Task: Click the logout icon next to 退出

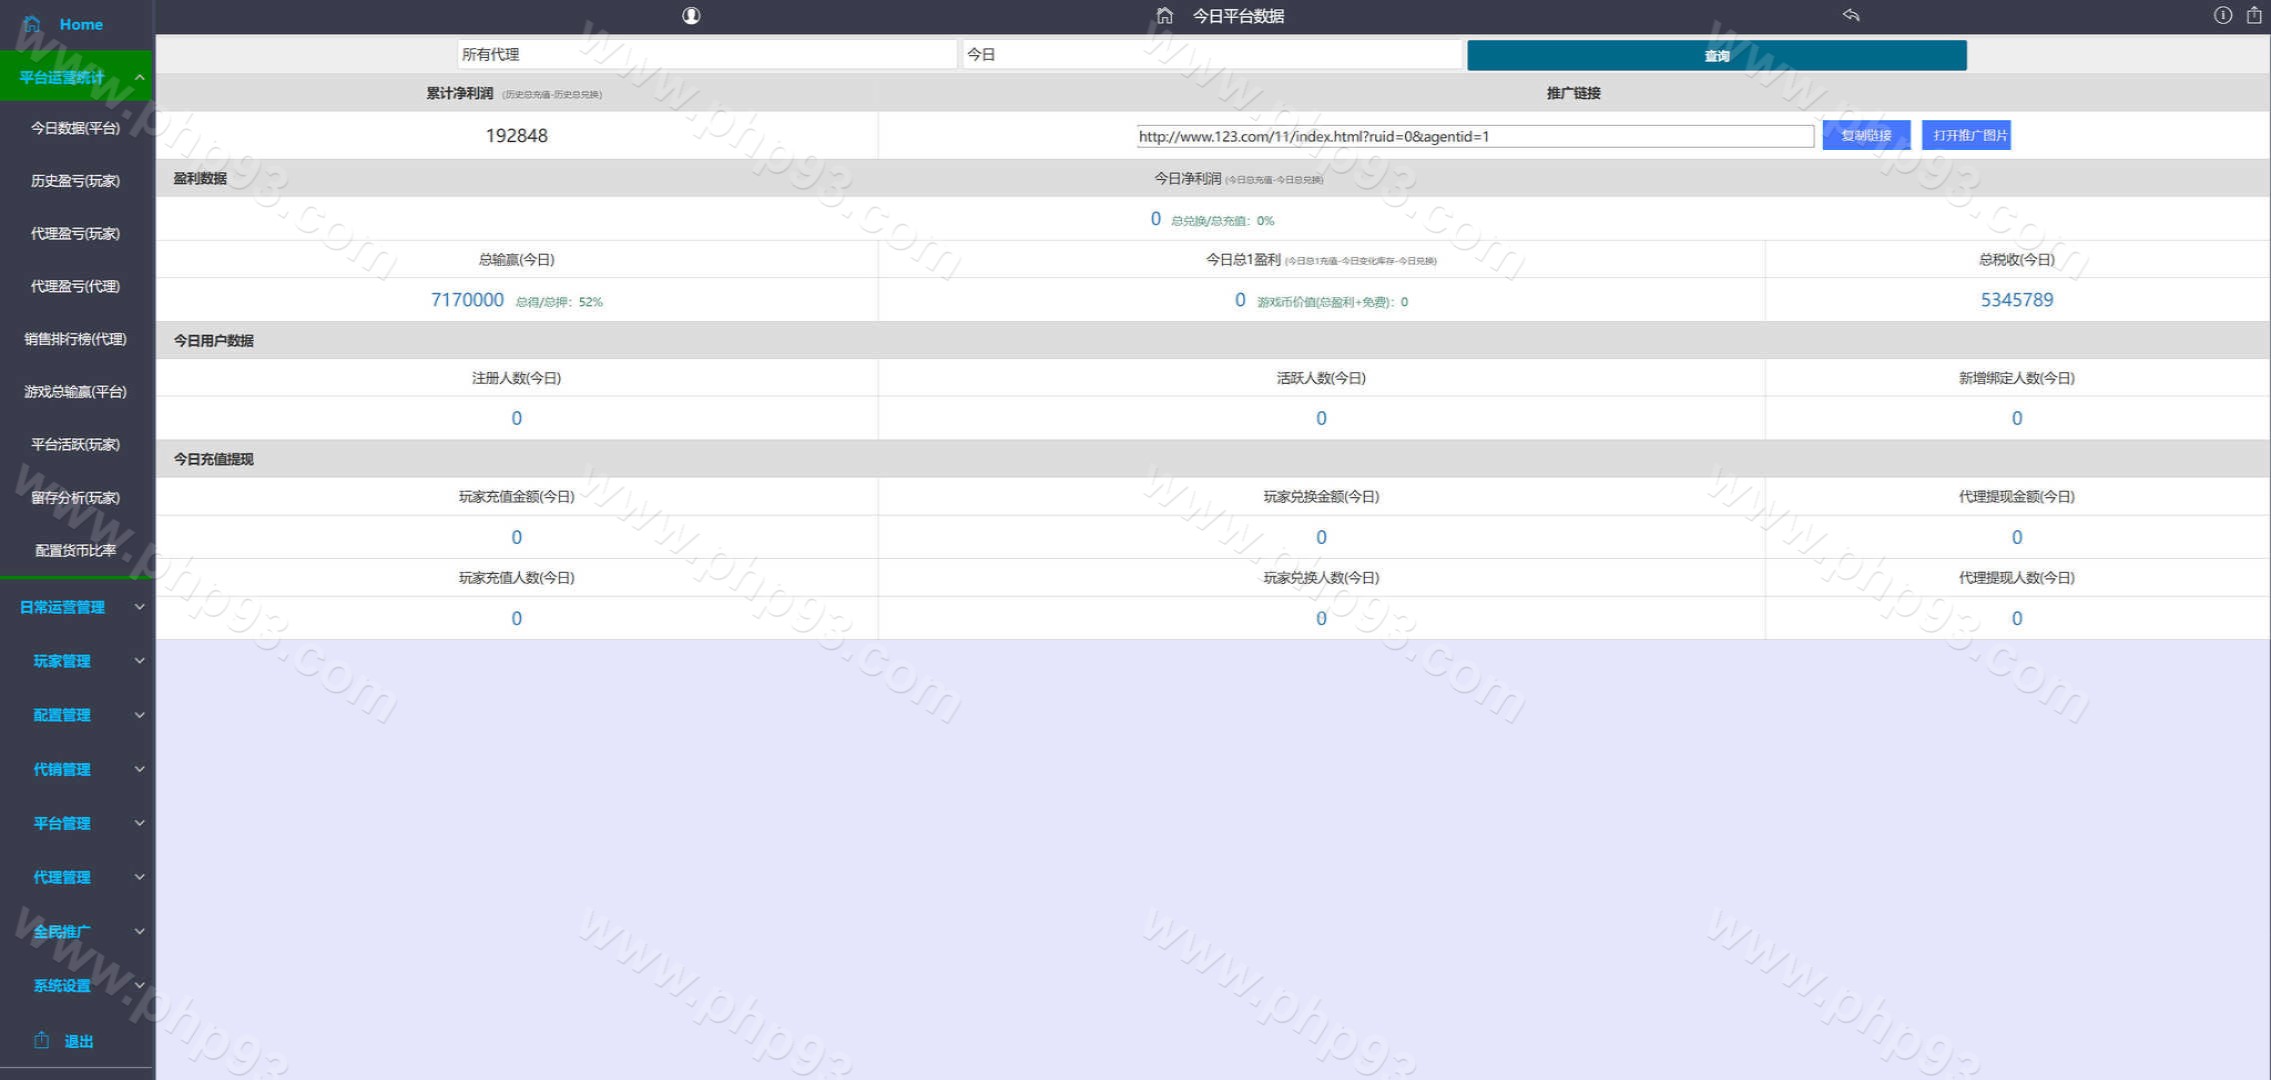Action: pos(41,1040)
